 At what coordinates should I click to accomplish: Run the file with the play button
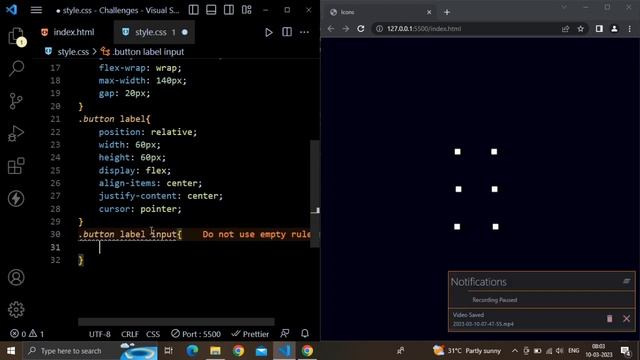click(x=269, y=32)
